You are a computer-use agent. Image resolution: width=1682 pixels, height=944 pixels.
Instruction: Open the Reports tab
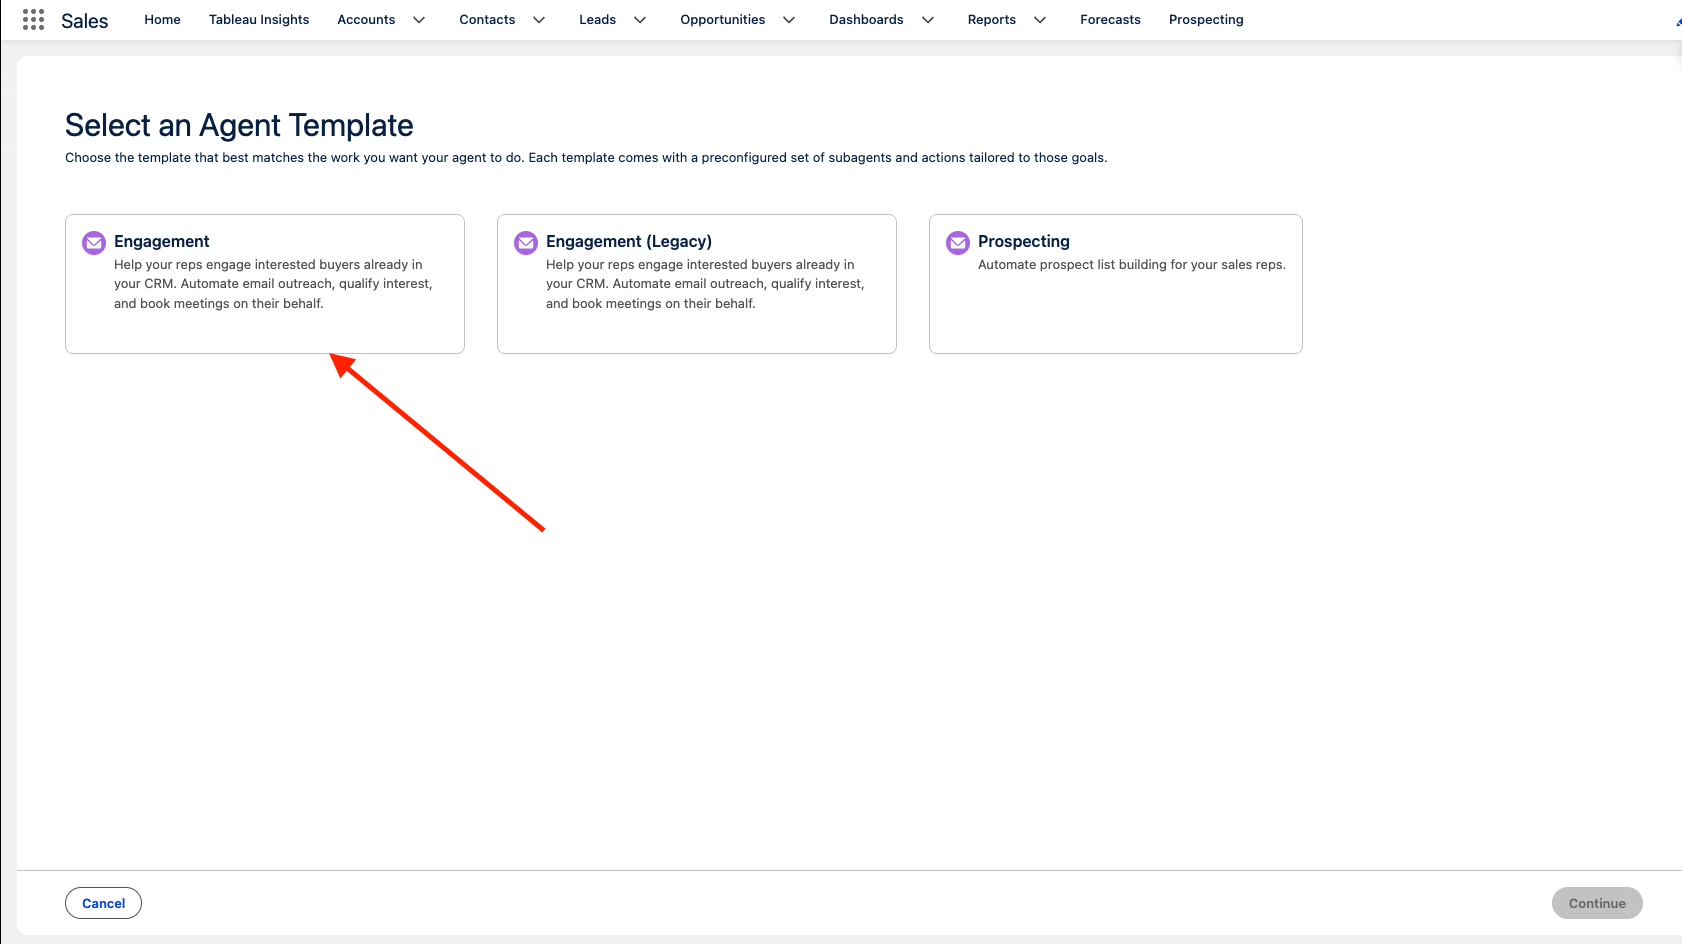(x=991, y=20)
